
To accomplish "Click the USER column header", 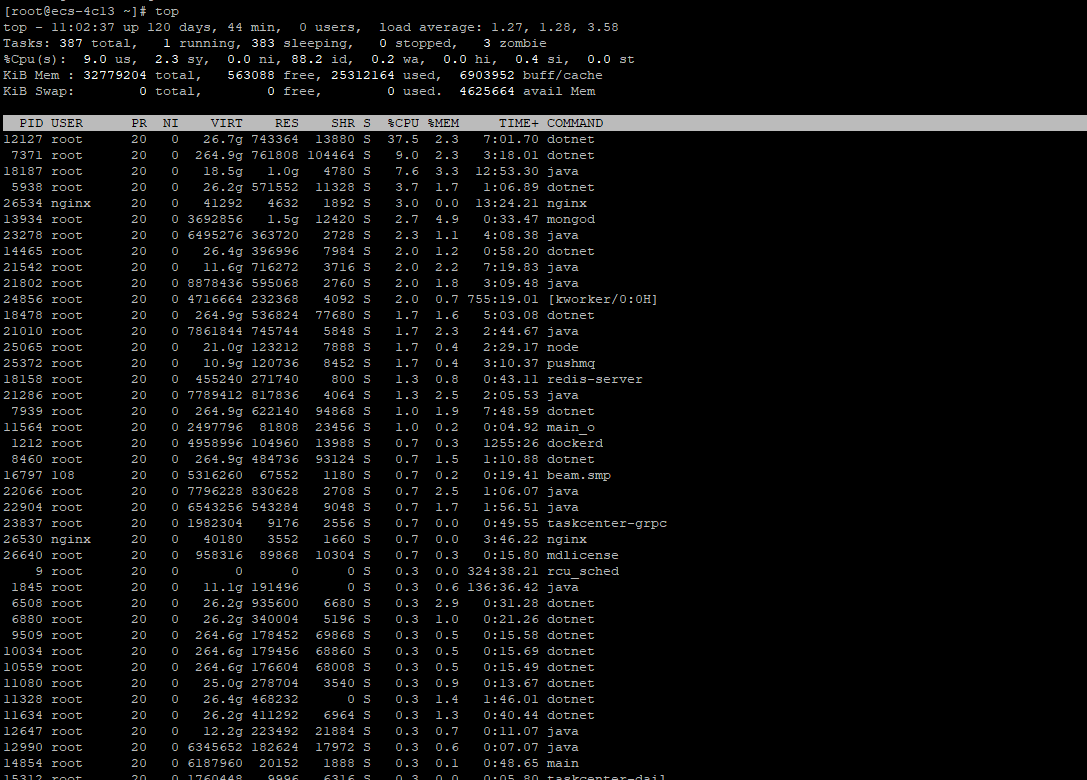I will coord(67,123).
